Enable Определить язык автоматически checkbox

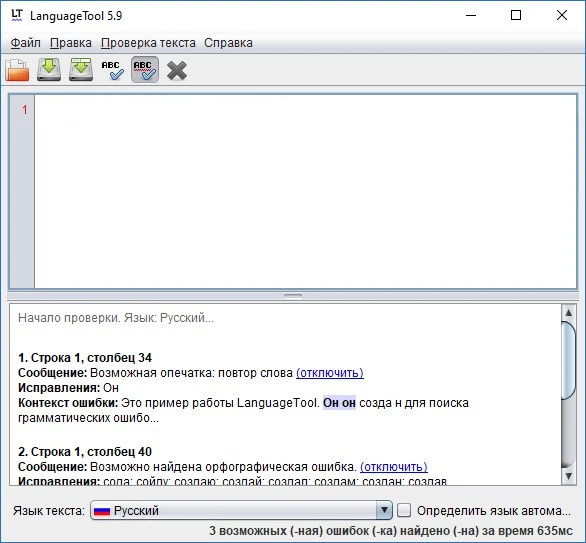pos(404,510)
